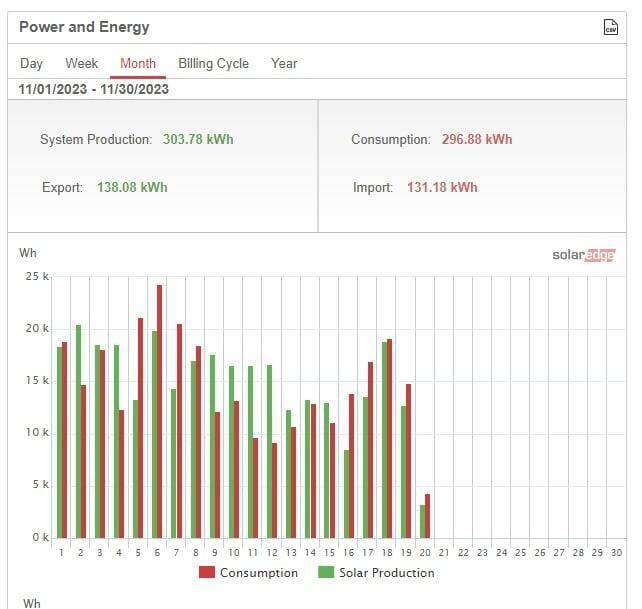Click the 25 k y-axis label

tap(37, 276)
